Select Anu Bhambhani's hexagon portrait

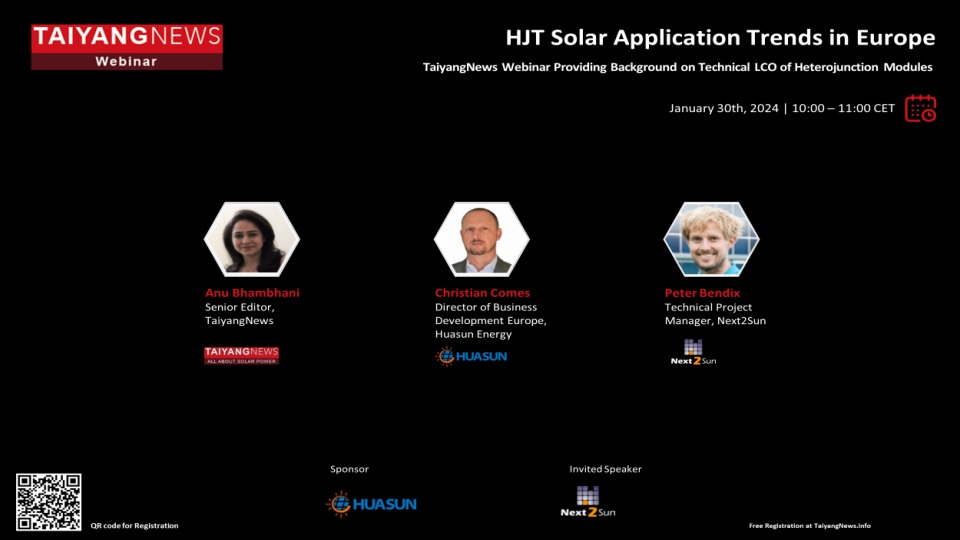(252, 239)
